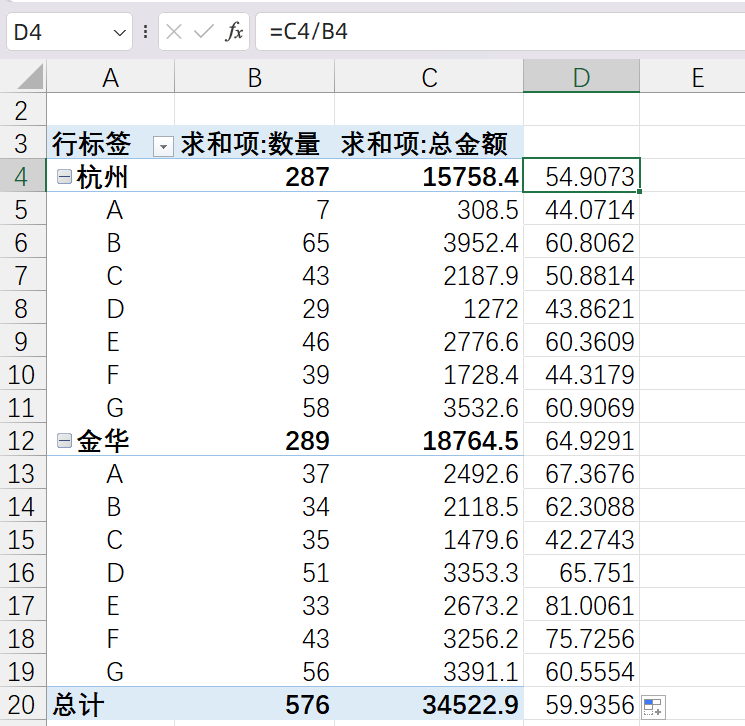Select cell with 金华 label
This screenshot has height=726, width=745.
coord(110,440)
